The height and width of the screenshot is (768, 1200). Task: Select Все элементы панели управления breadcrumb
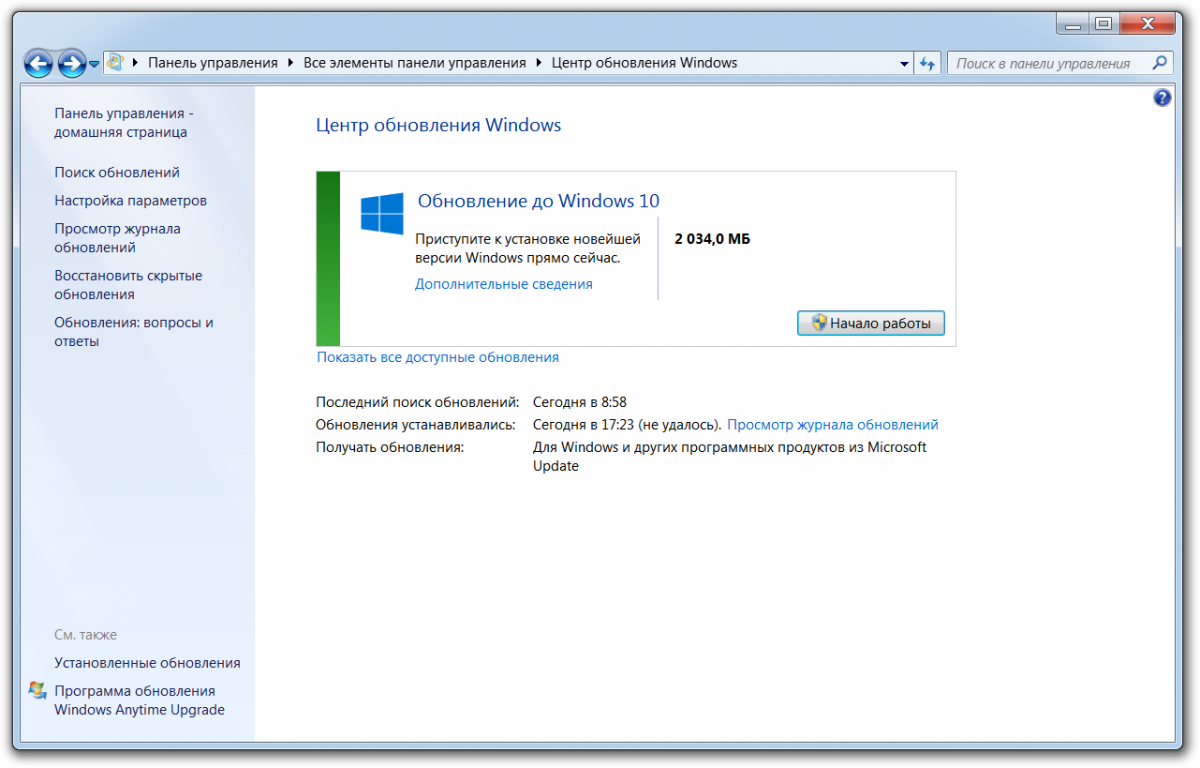point(414,63)
